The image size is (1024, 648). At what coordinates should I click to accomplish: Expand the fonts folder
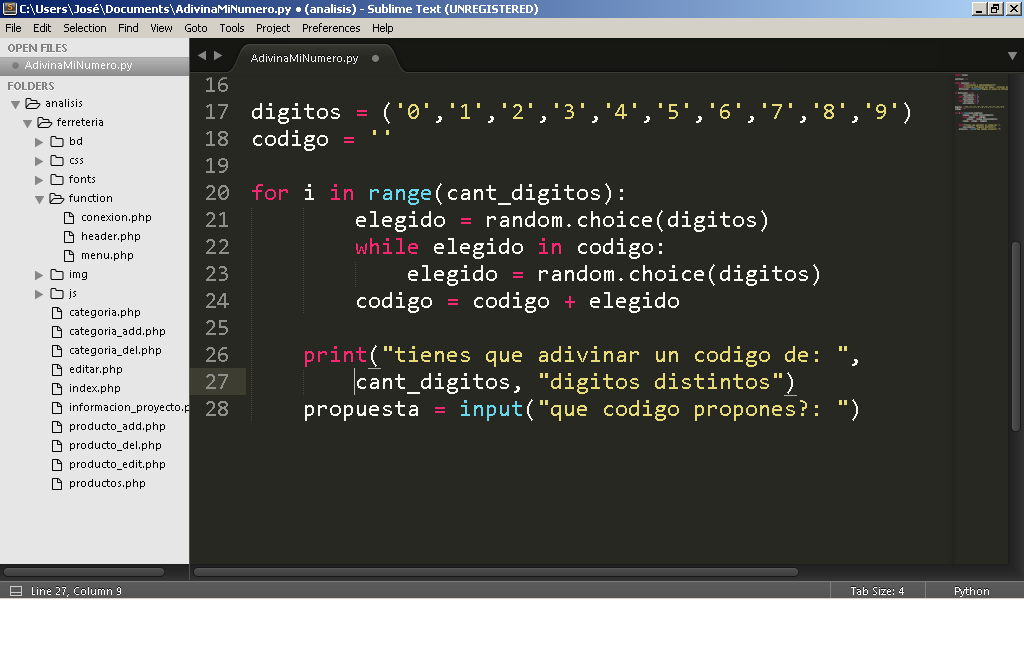coord(39,180)
